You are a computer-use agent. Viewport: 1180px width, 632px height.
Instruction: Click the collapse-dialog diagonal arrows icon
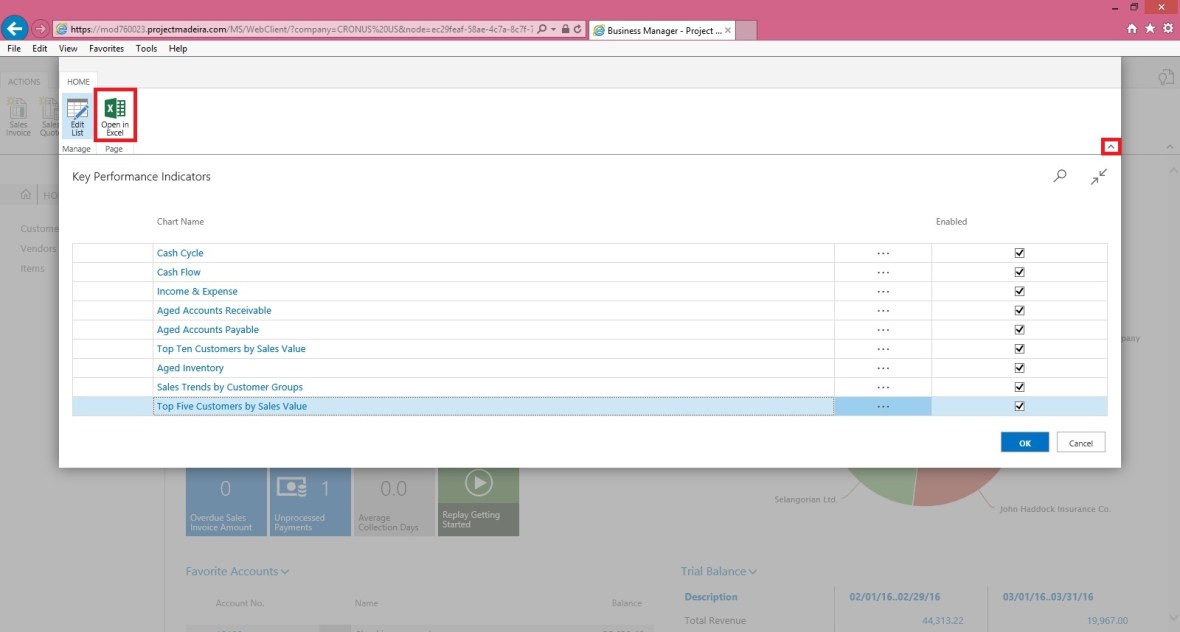coord(1098,177)
